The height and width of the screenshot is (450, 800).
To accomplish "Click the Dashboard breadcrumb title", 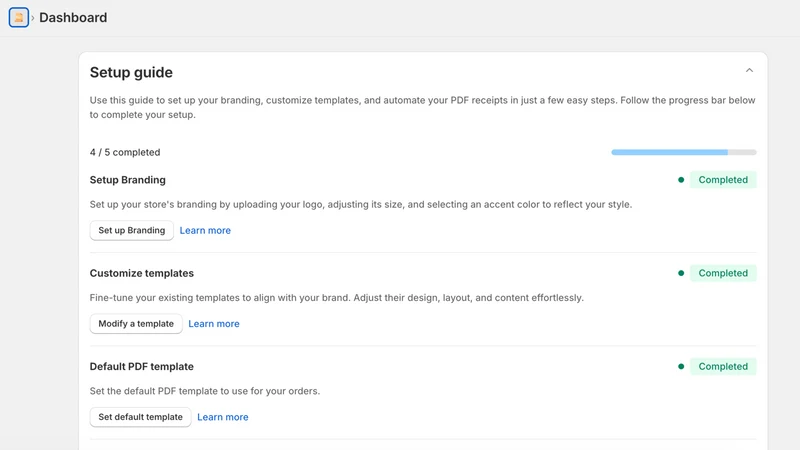I will pos(73,18).
